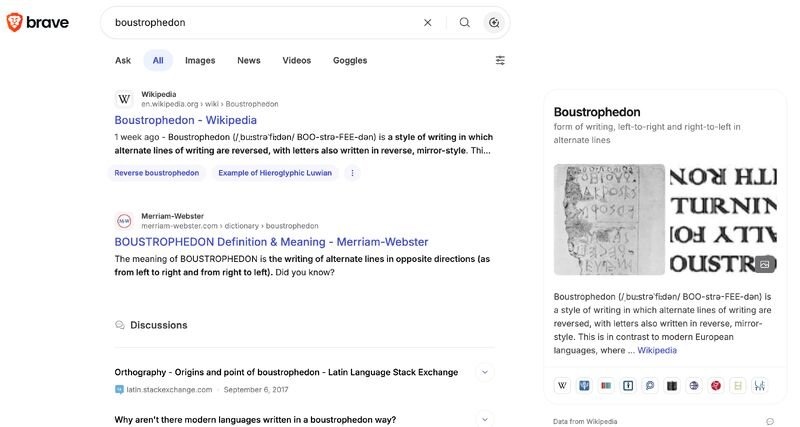Select the All results tab
The image size is (800, 427).
coord(158,60)
